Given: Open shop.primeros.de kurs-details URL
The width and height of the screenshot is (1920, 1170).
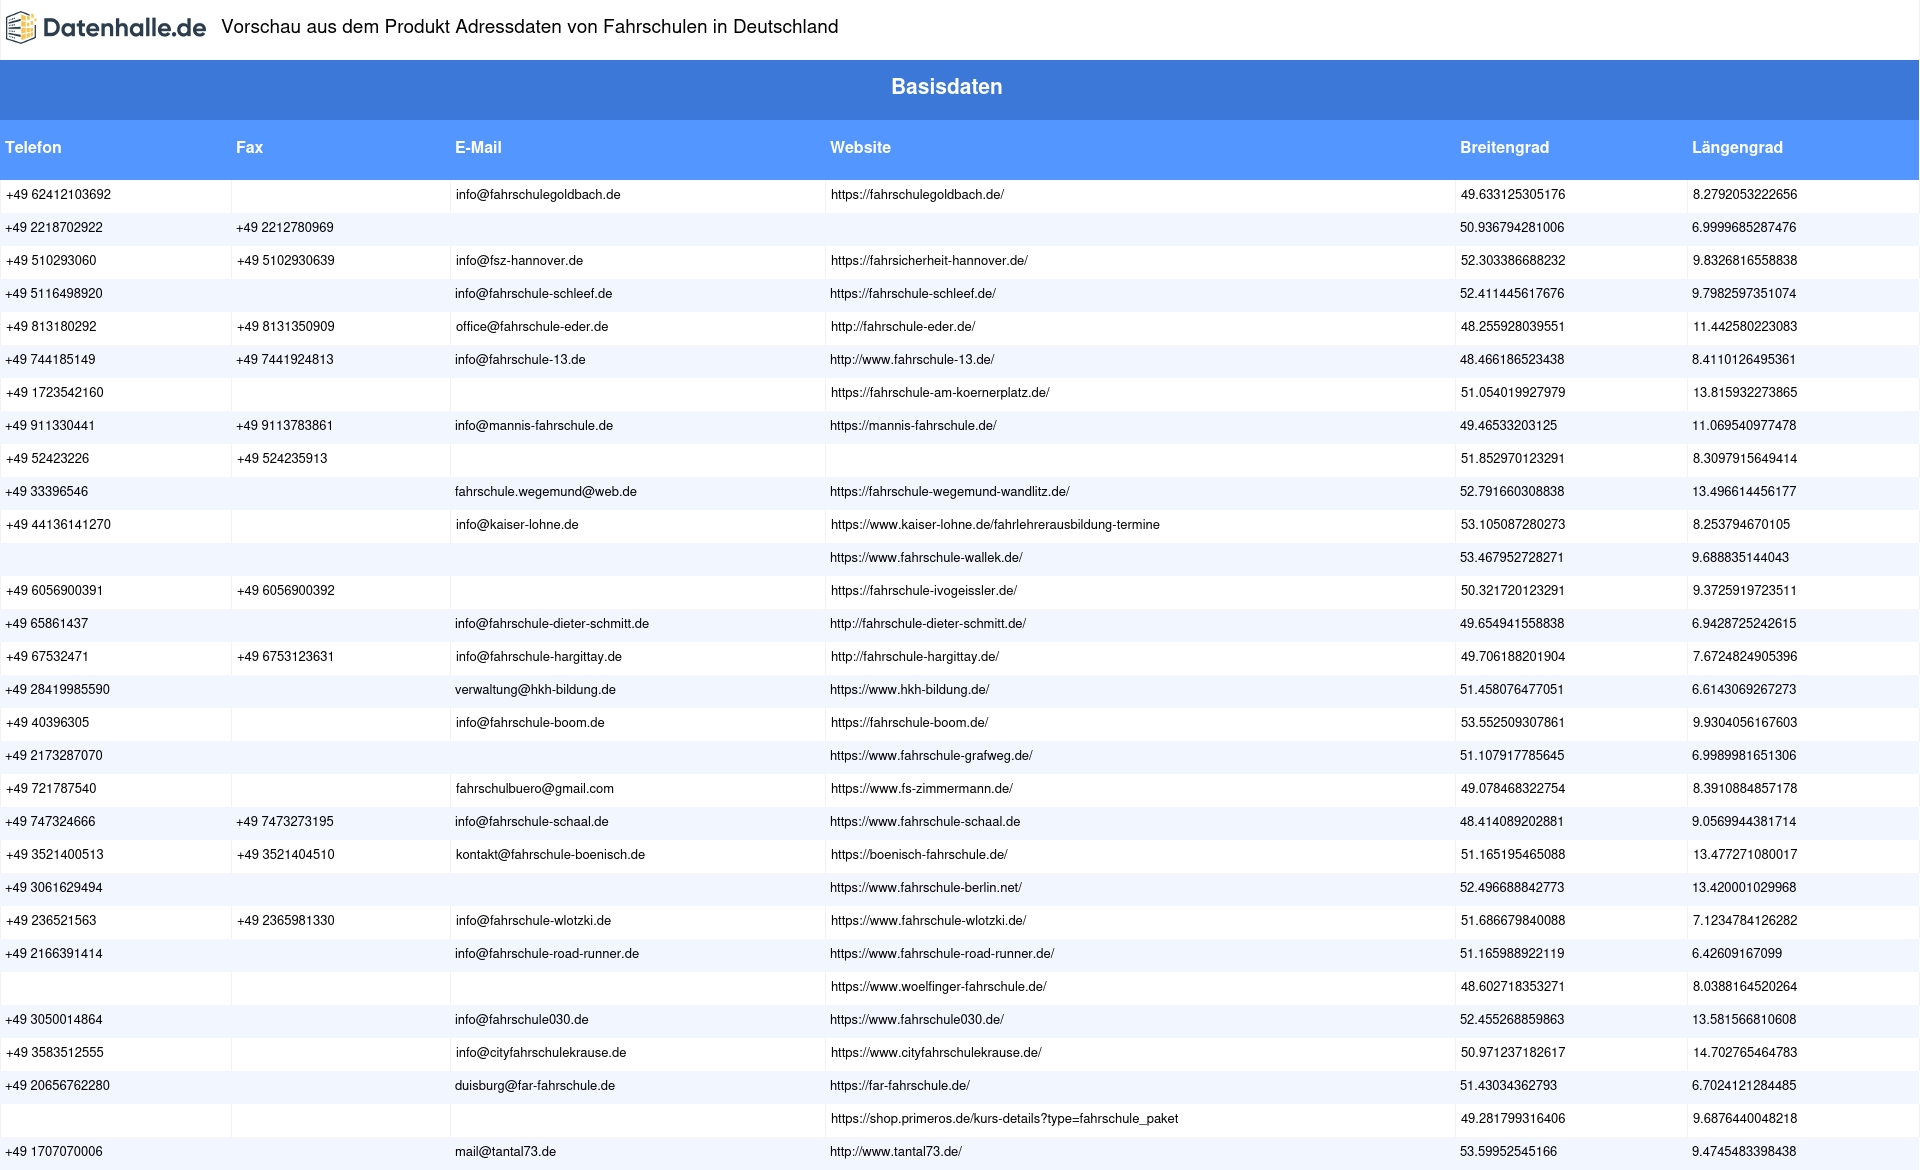Looking at the screenshot, I should (x=1004, y=1119).
